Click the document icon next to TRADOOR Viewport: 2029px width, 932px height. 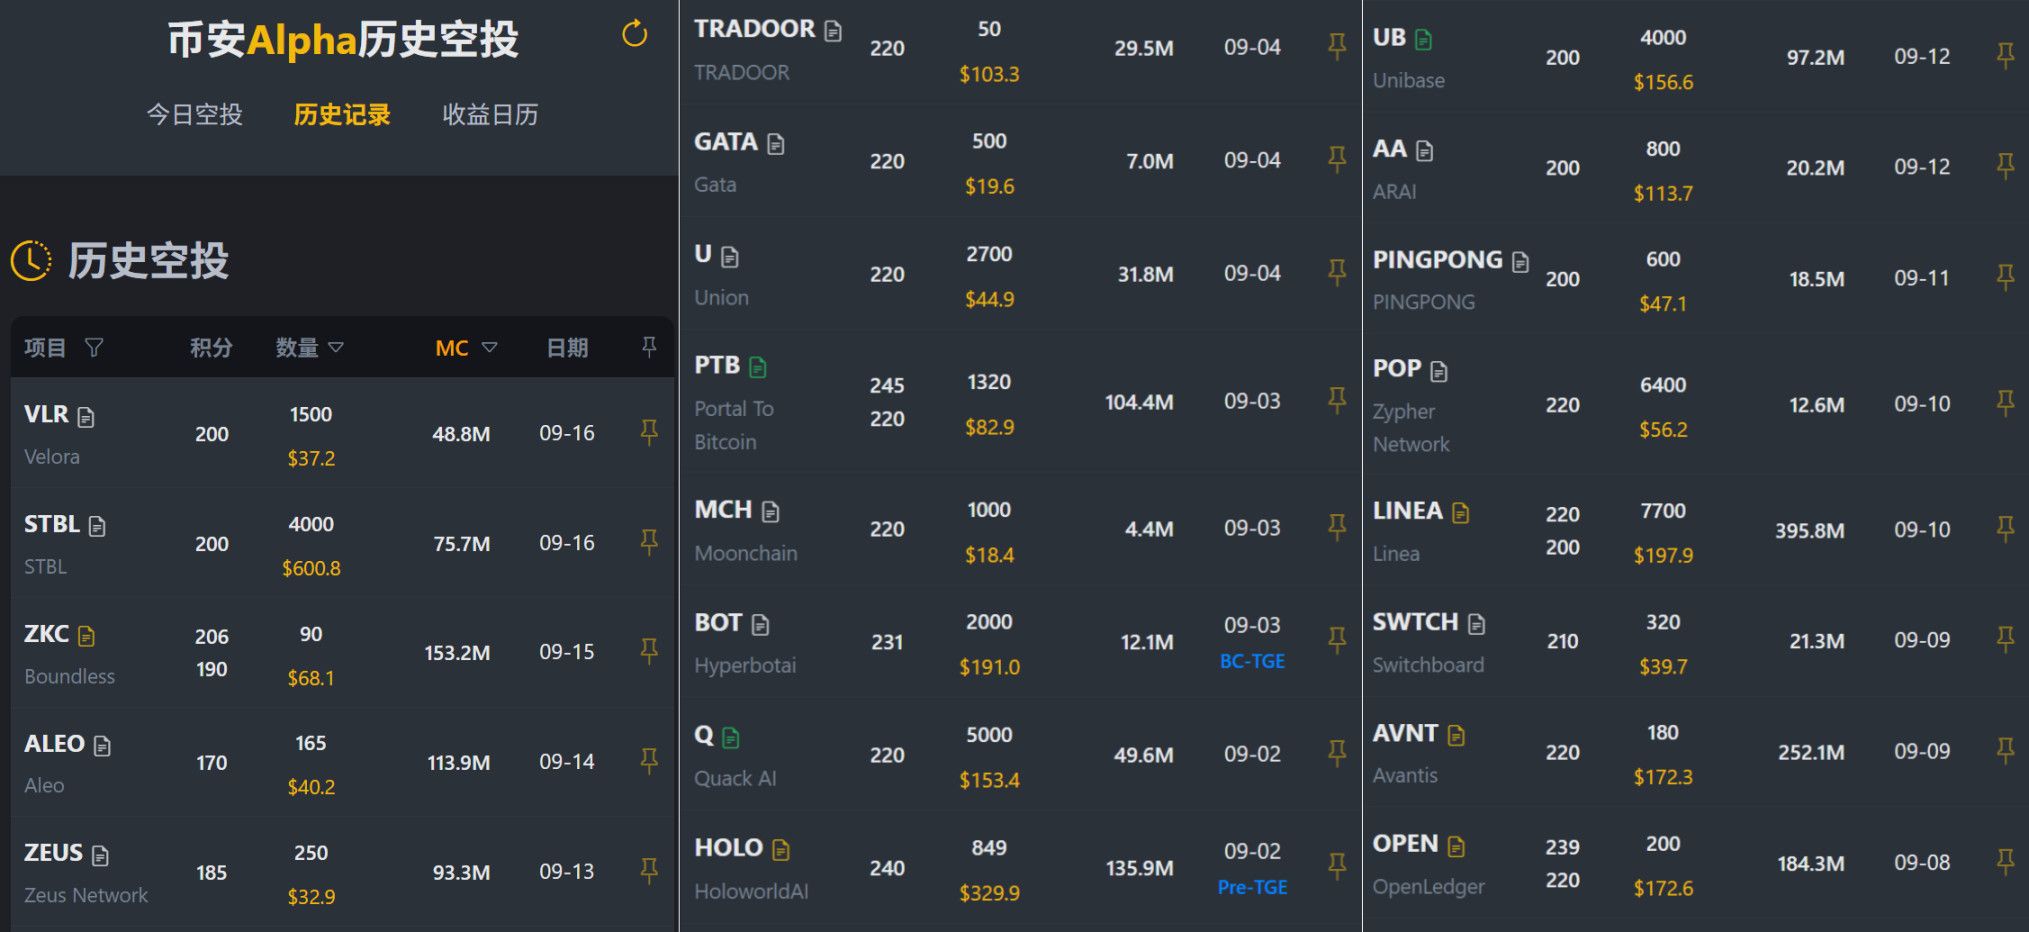[x=833, y=31]
